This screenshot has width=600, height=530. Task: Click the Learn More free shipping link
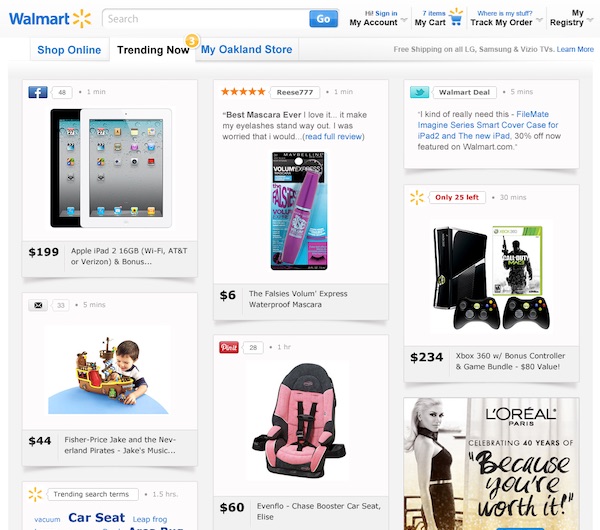tap(575, 49)
